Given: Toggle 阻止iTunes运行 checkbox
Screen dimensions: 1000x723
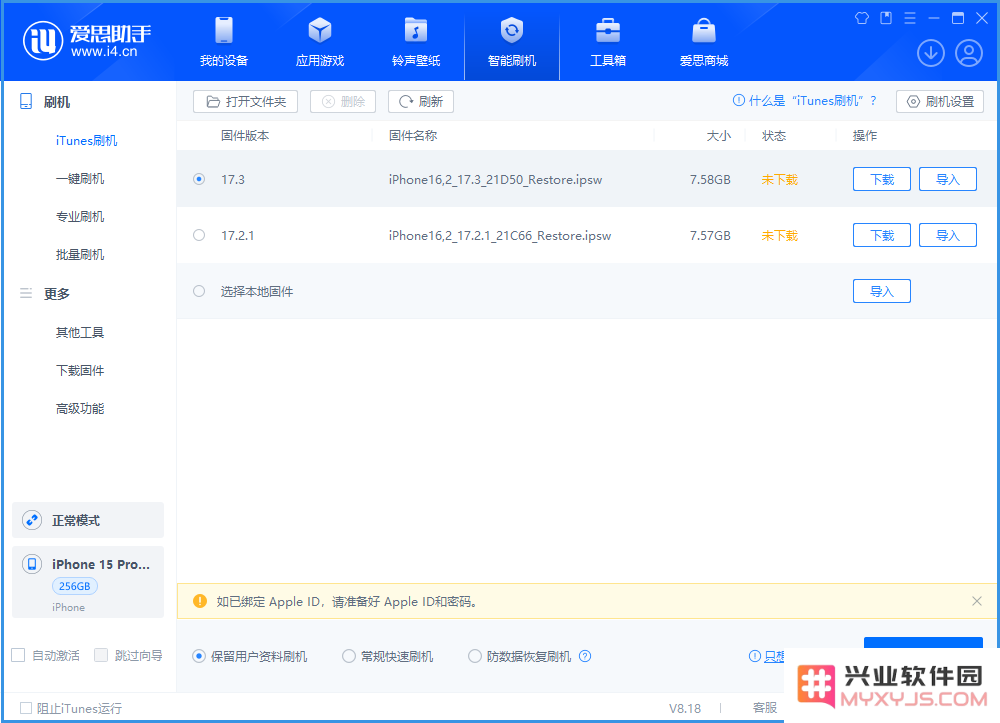Looking at the screenshot, I should click(x=26, y=708).
